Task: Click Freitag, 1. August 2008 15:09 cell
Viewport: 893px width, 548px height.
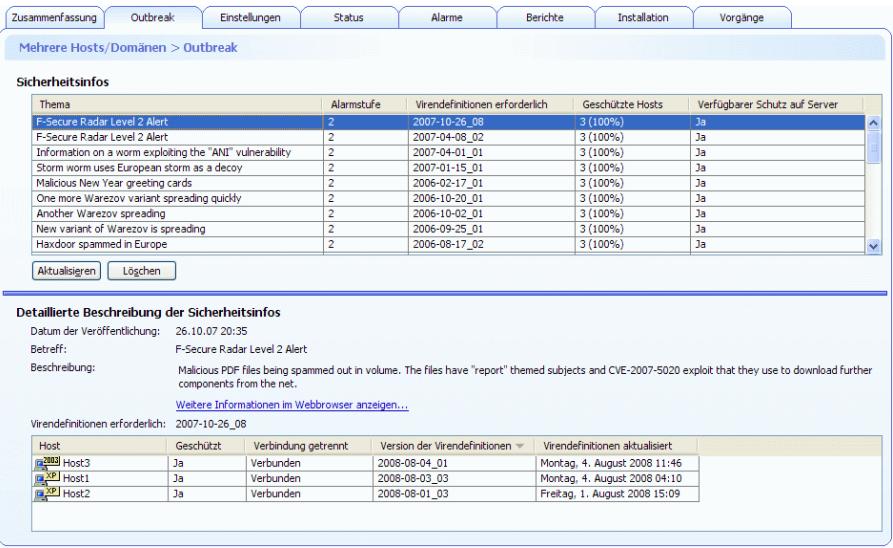Action: click(617, 494)
